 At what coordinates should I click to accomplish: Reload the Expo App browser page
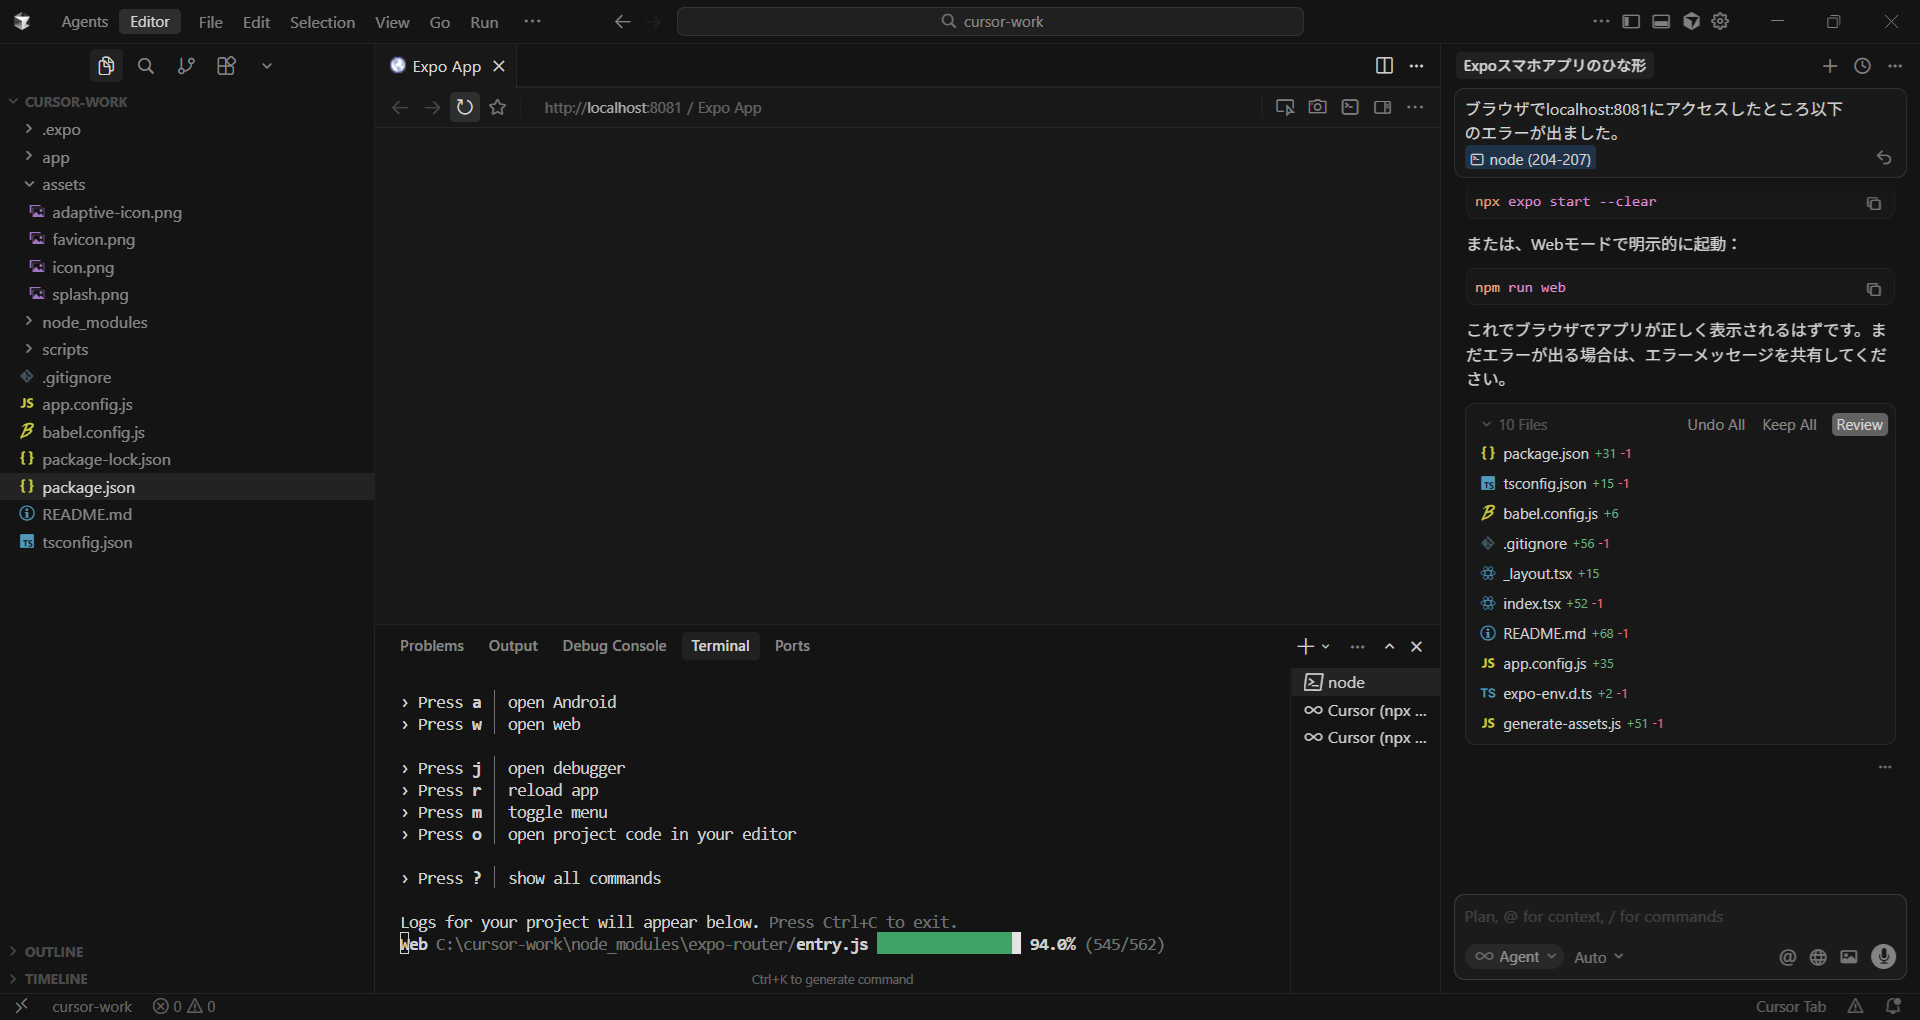tap(465, 107)
